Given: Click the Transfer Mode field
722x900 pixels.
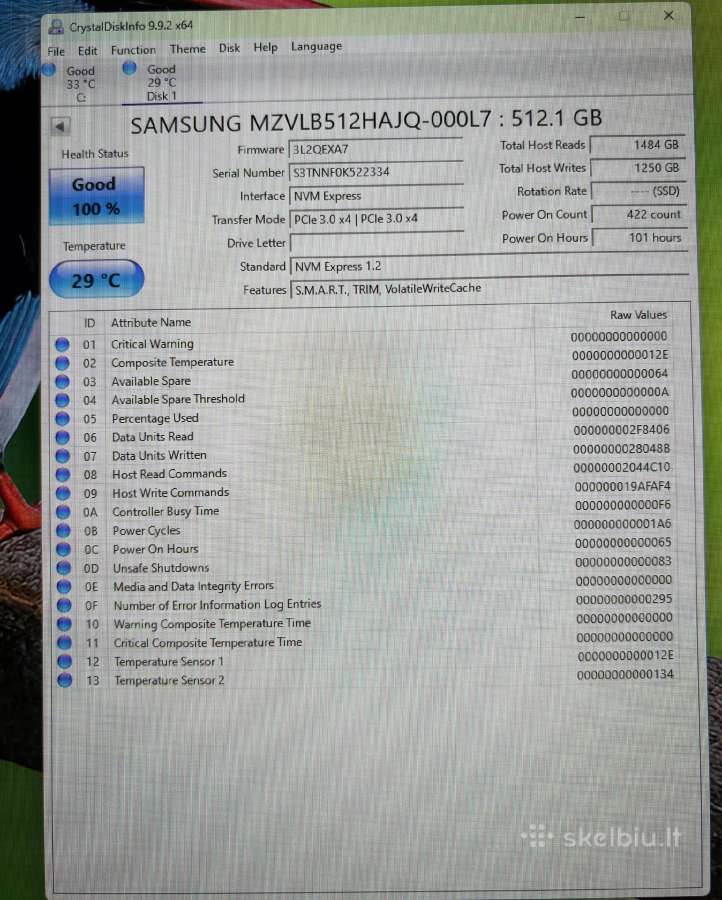Looking at the screenshot, I should (376, 219).
